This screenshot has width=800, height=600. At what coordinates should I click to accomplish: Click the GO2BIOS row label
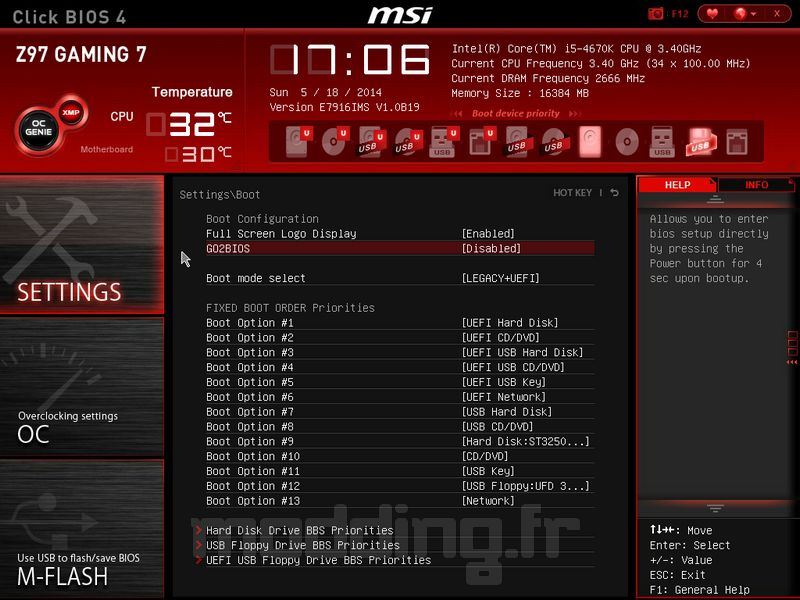pos(228,248)
